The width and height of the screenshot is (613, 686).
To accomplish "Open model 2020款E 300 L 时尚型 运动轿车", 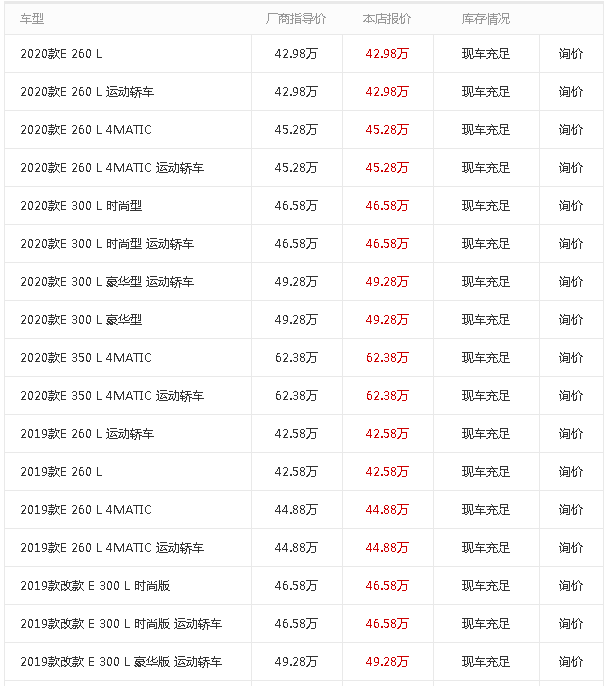I will pos(107,244).
